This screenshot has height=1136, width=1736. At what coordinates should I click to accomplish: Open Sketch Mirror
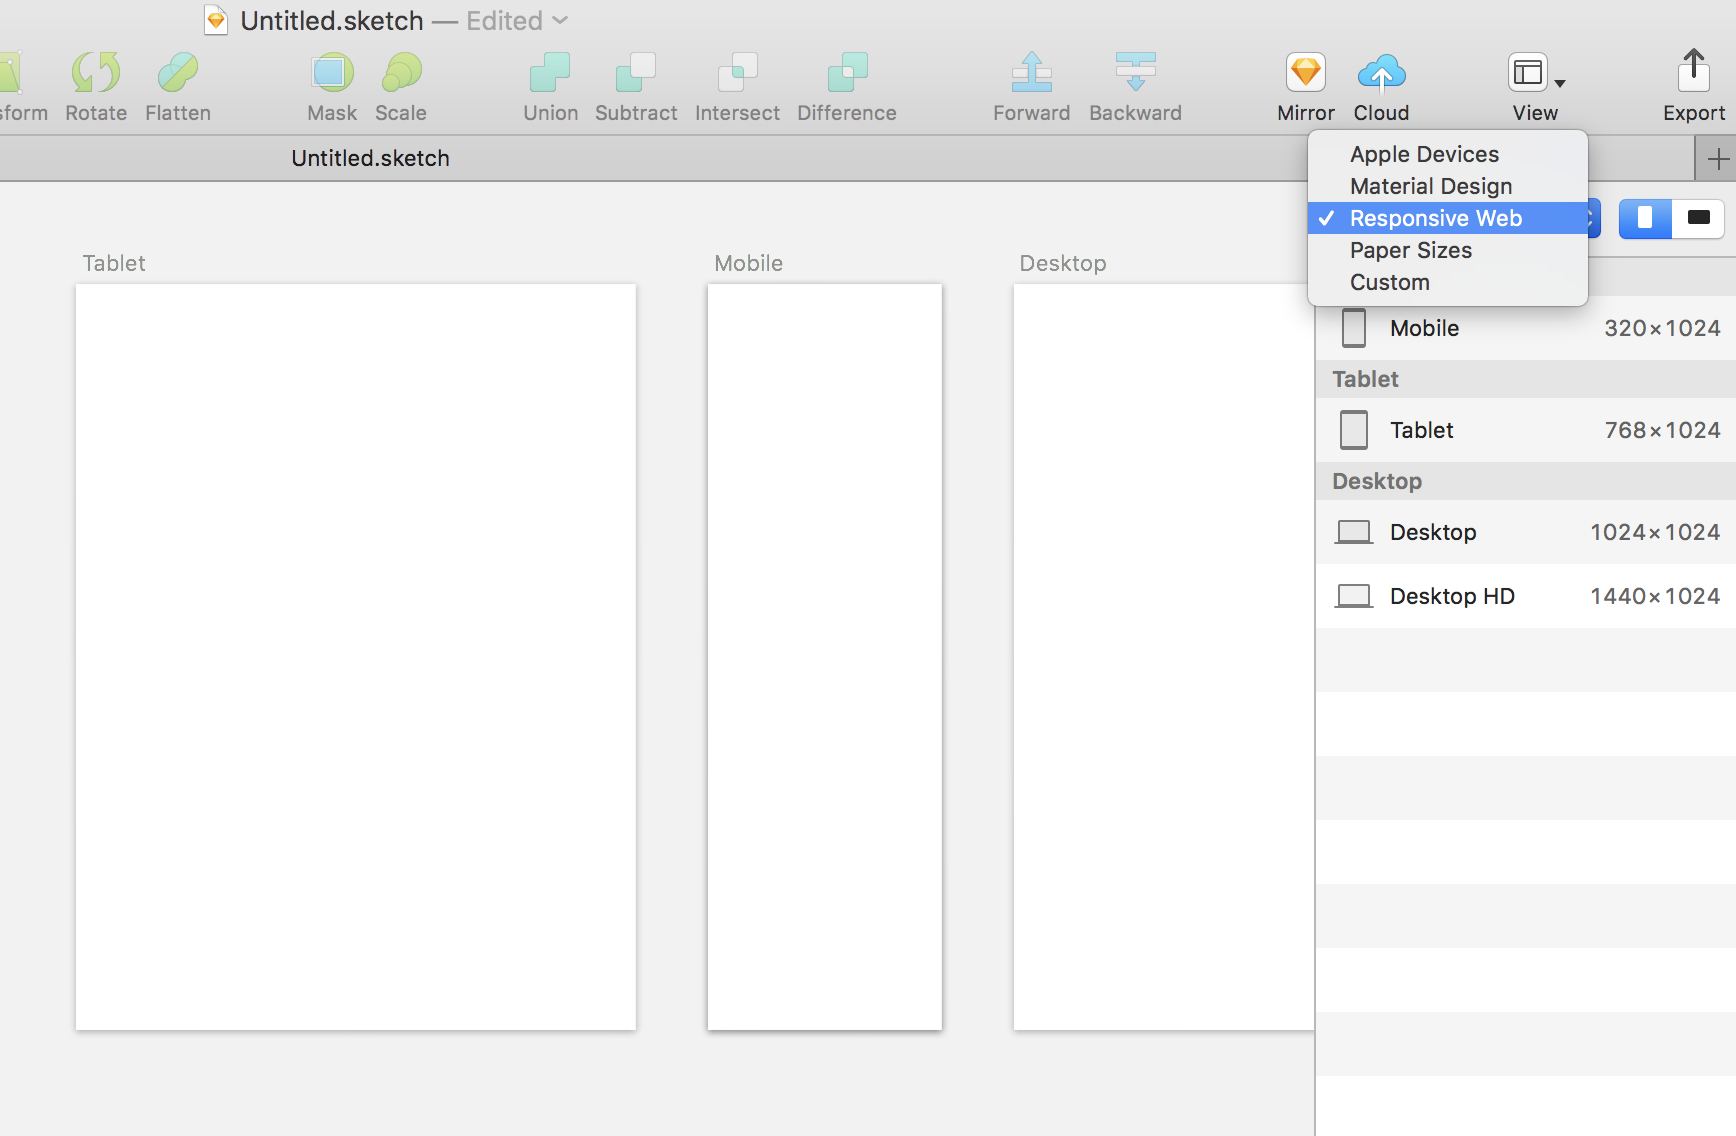click(1305, 74)
